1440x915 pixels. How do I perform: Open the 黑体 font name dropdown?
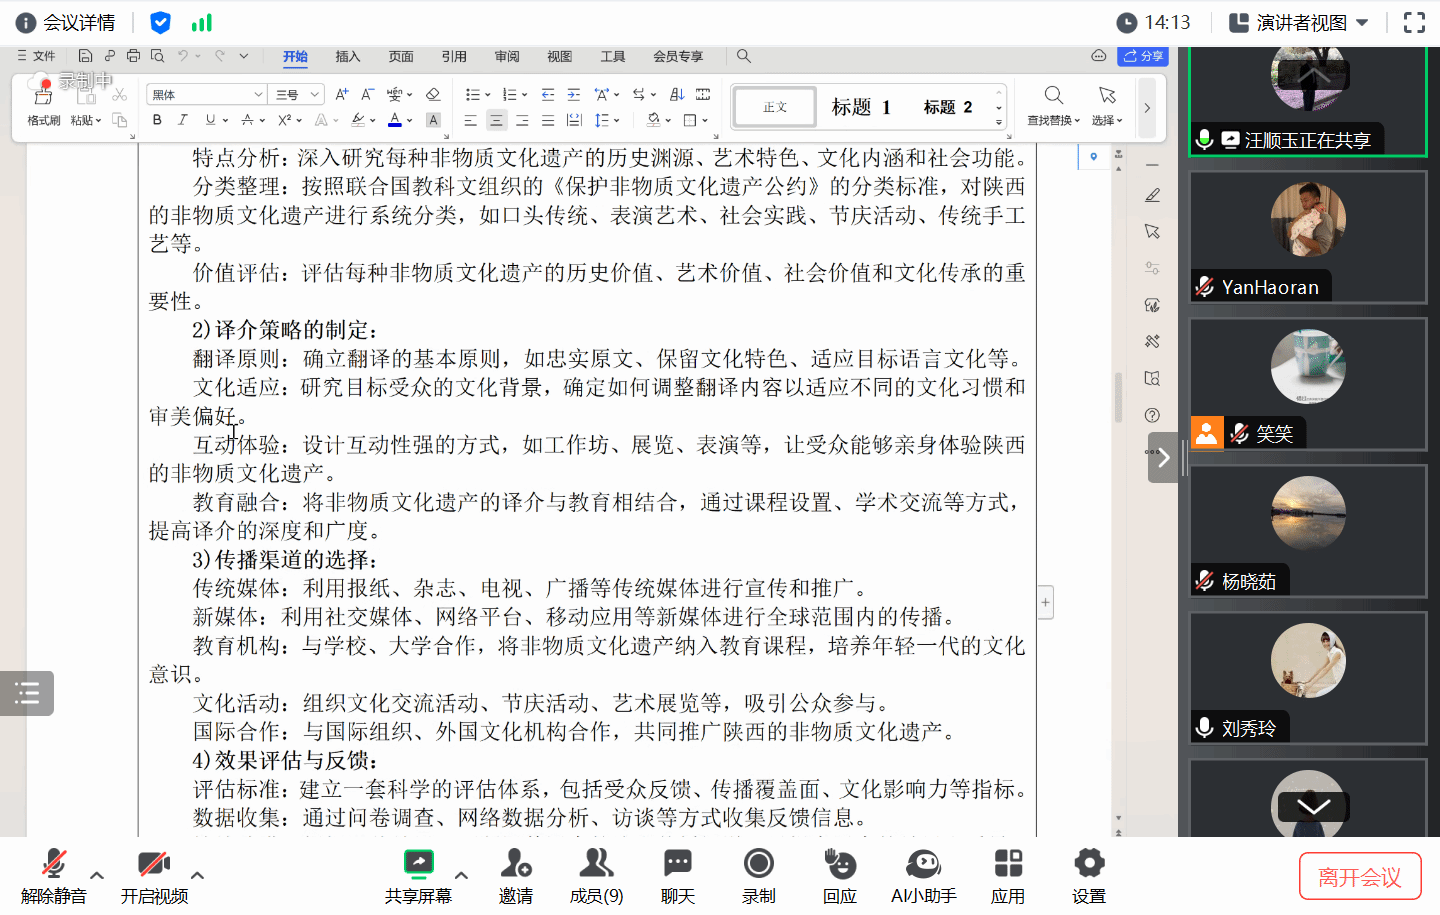pos(206,94)
